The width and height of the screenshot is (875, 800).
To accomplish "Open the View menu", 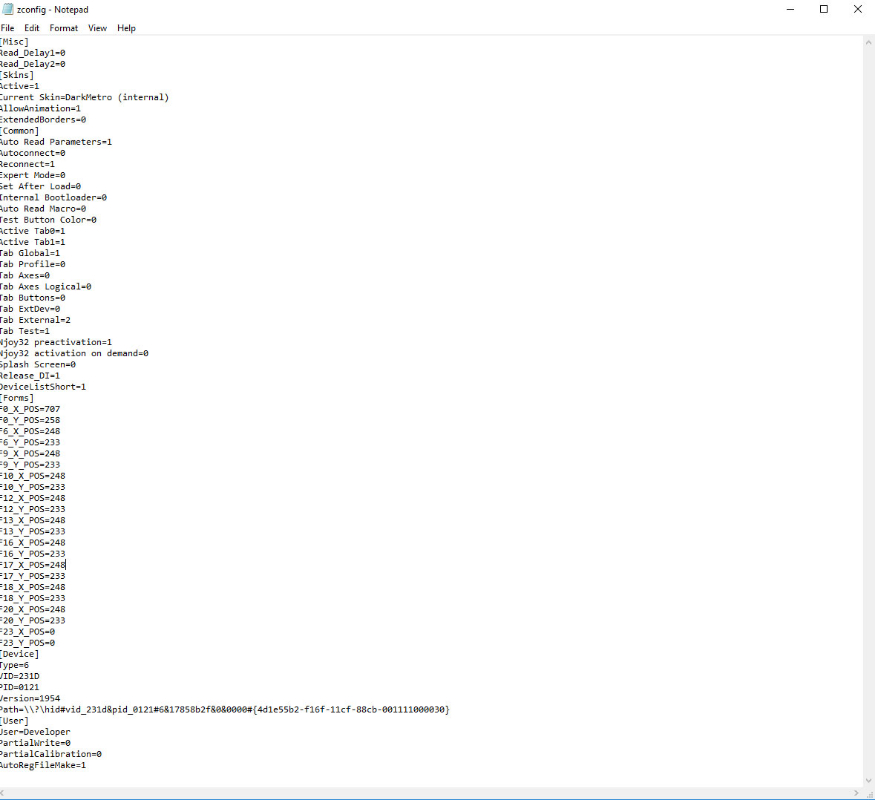I will (97, 28).
